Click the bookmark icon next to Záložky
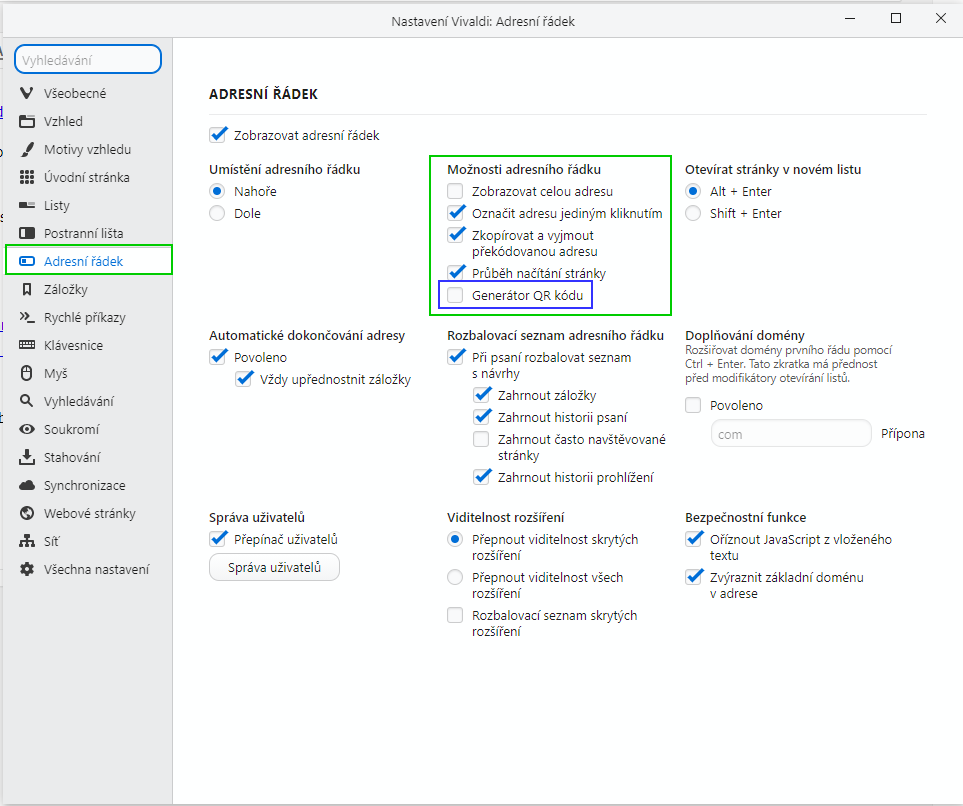 26,289
